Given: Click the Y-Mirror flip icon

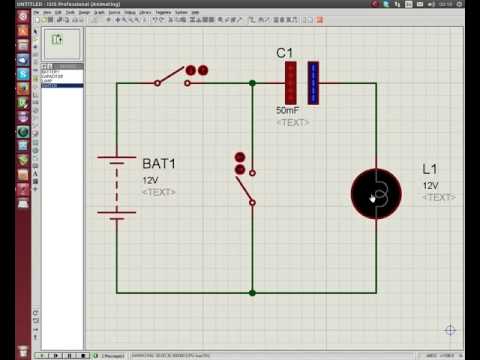Looking at the screenshot, I should (x=35, y=337).
